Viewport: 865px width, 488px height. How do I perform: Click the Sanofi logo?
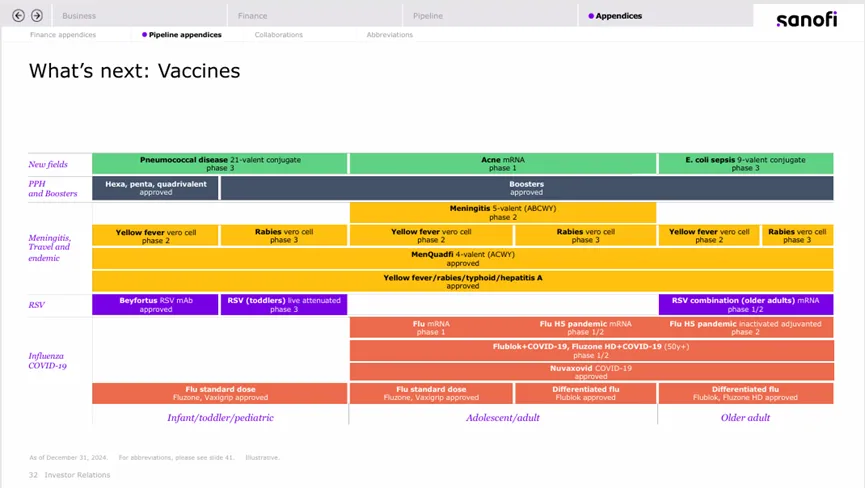coord(807,18)
